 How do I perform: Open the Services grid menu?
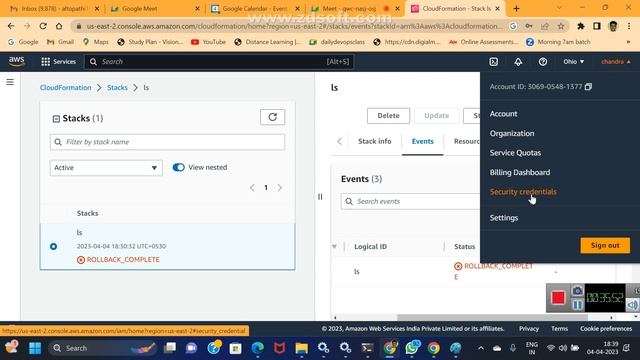58,62
